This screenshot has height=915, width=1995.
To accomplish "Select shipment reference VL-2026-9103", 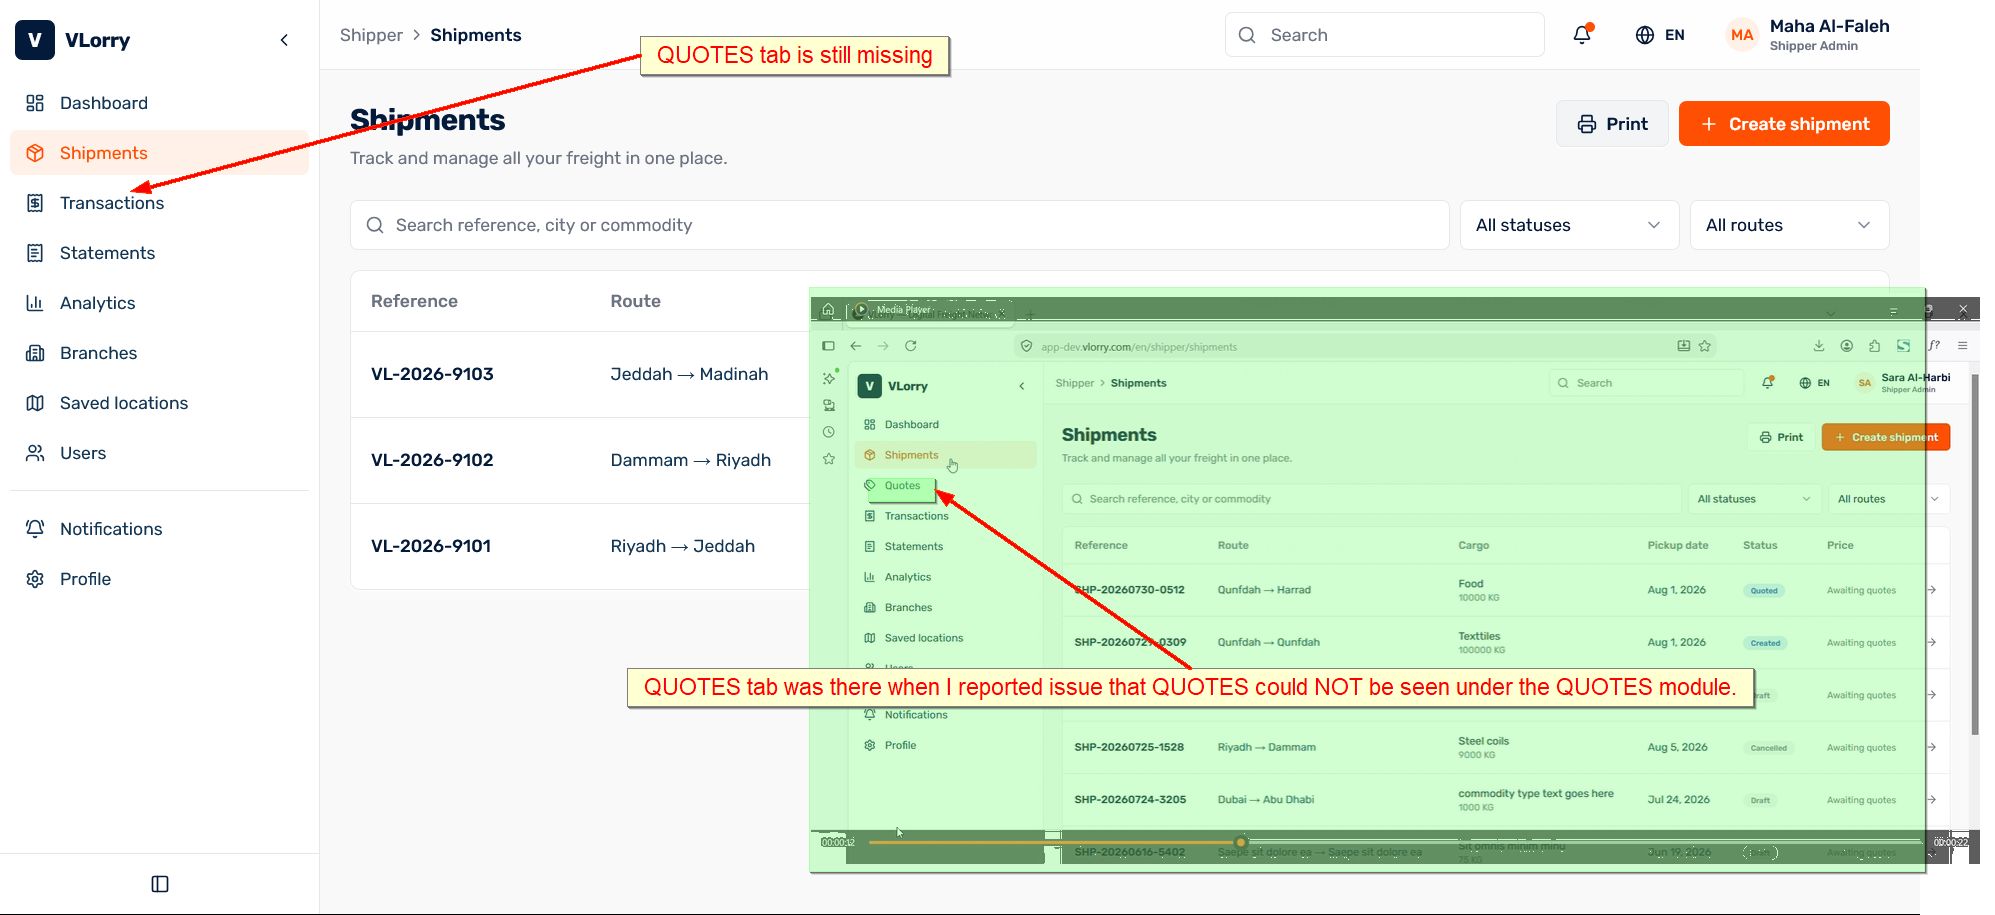I will coord(432,374).
